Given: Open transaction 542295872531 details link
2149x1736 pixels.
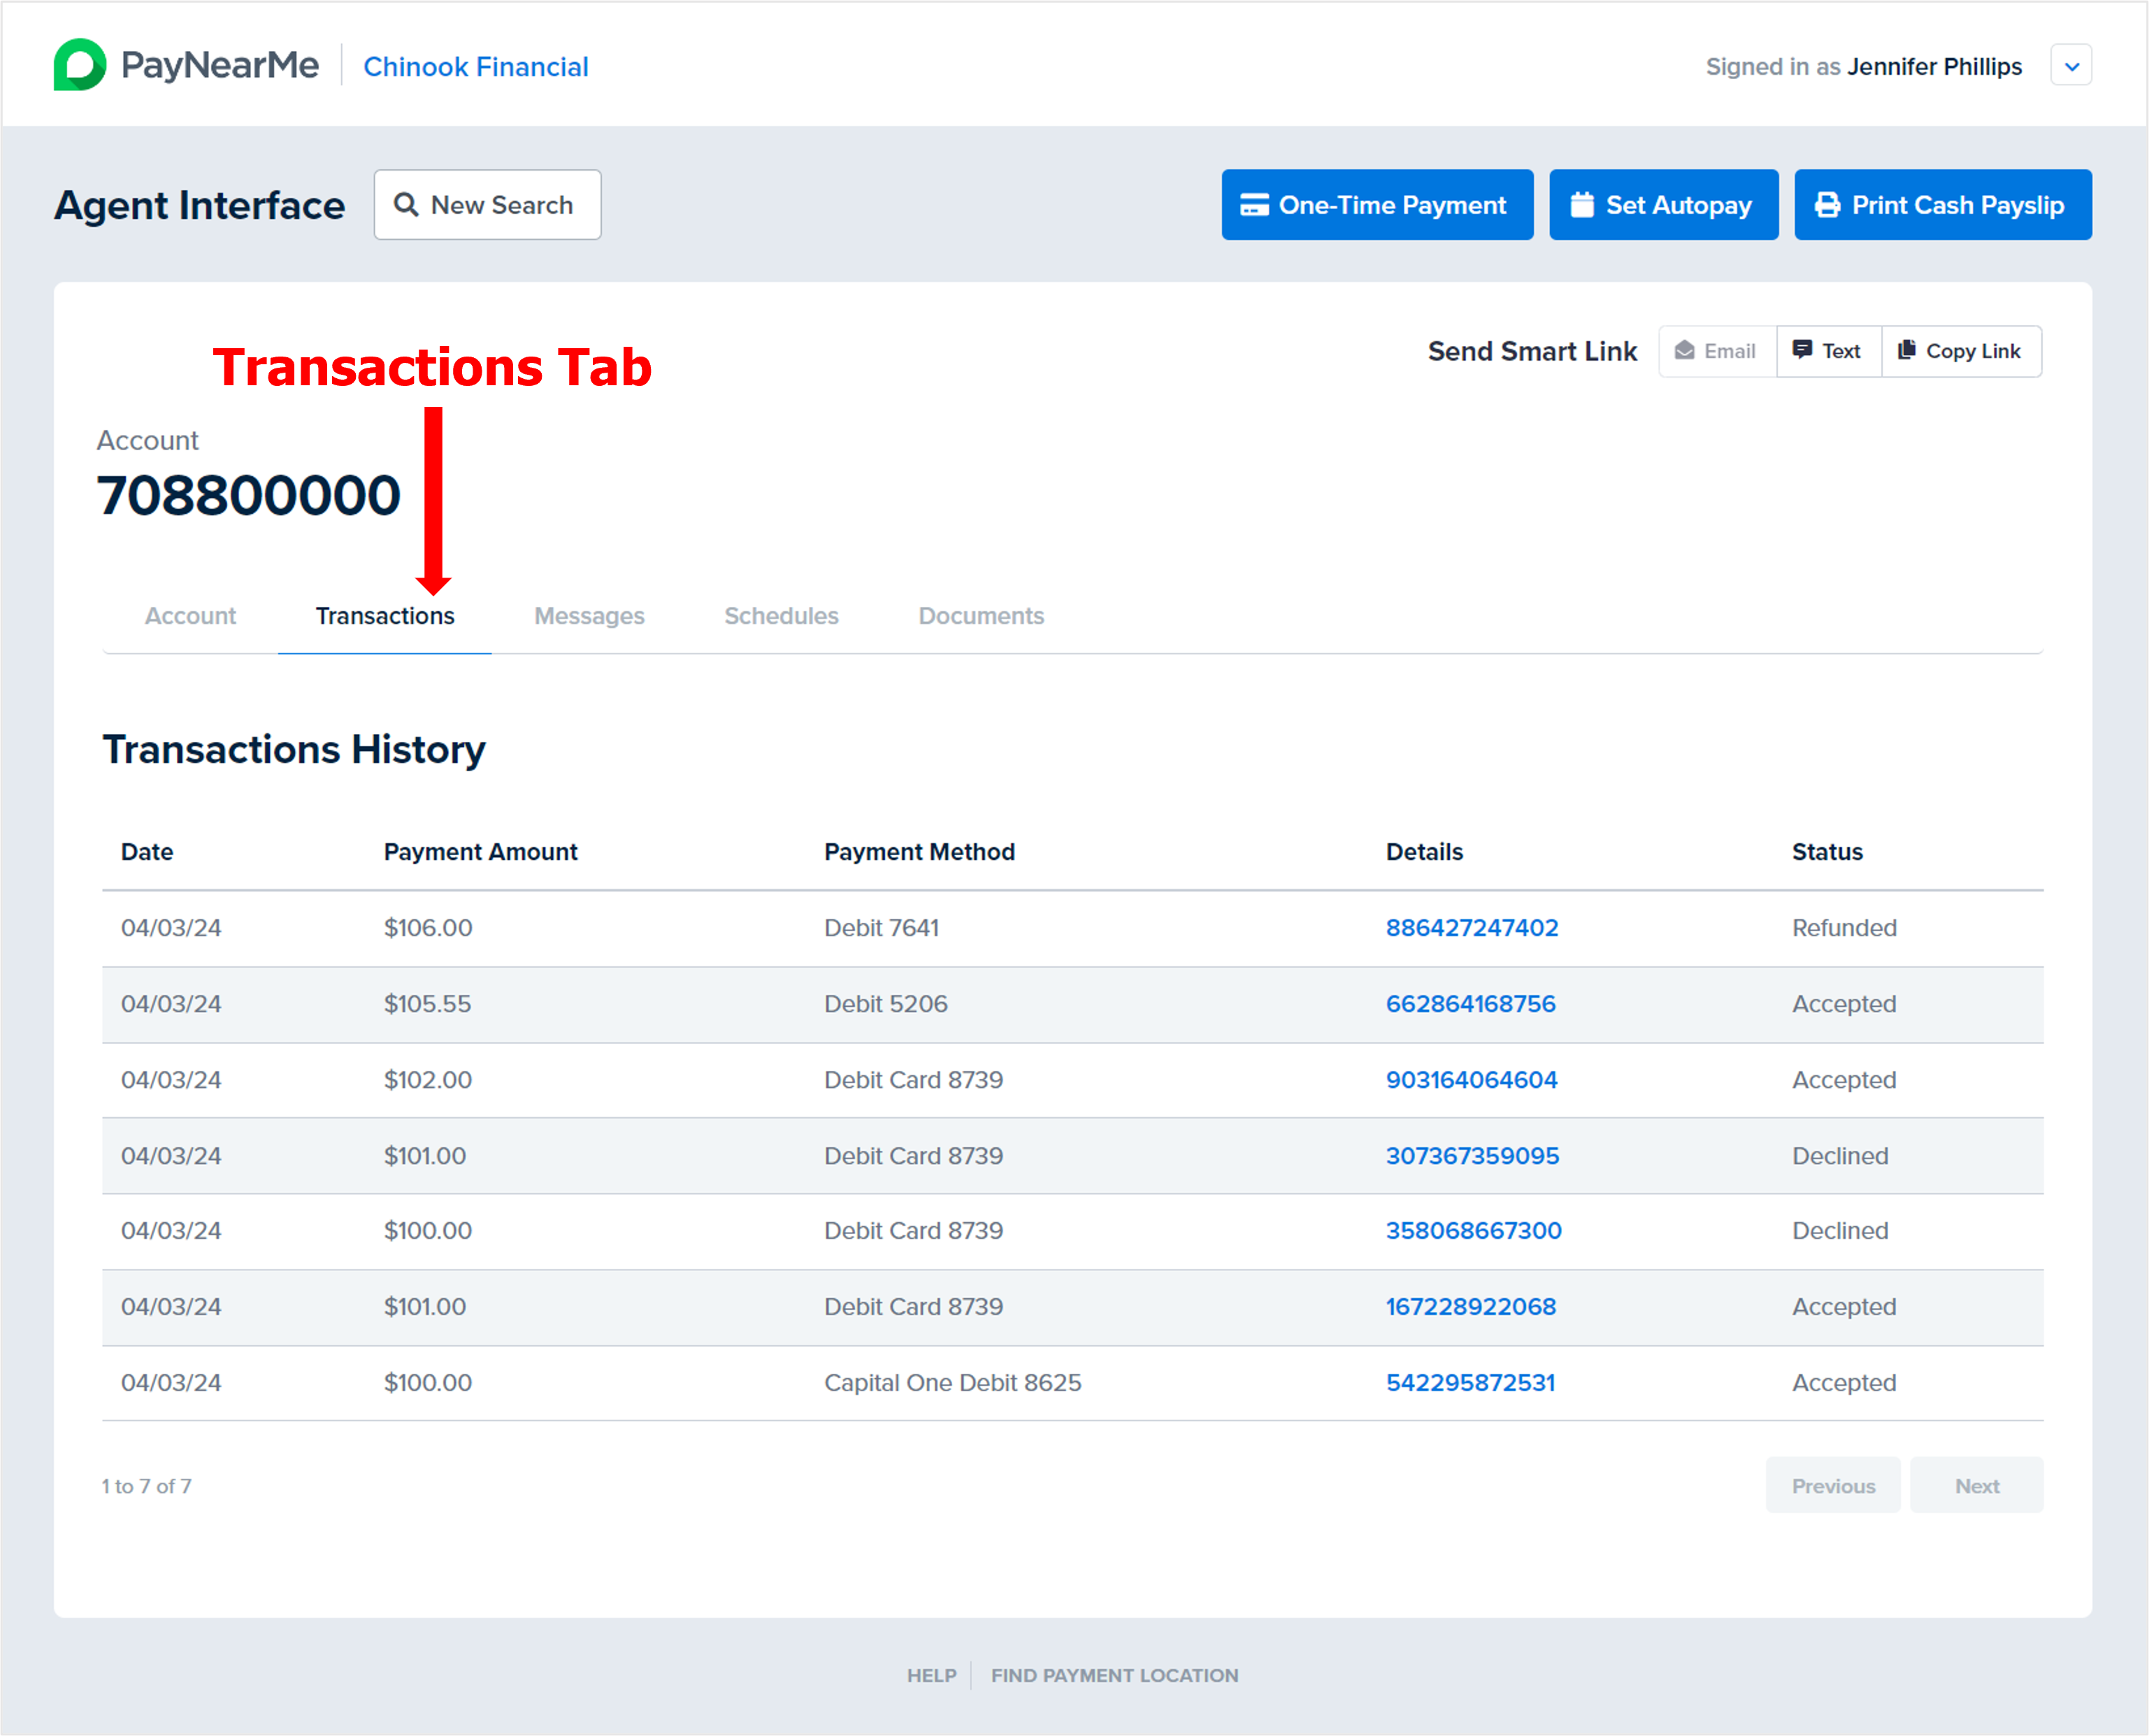Looking at the screenshot, I should point(1470,1383).
